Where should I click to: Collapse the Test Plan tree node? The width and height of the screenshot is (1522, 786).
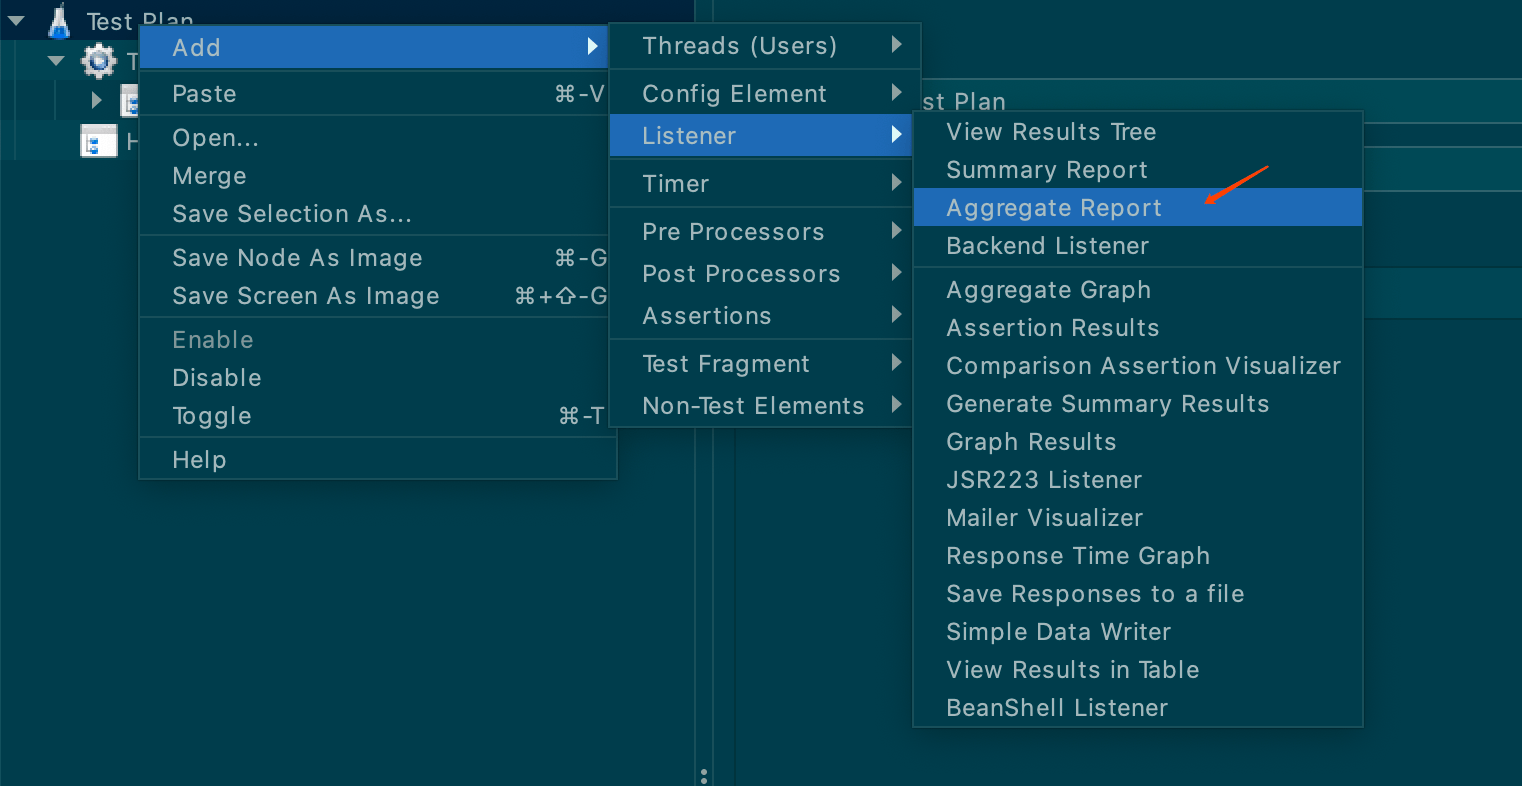[x=17, y=20]
